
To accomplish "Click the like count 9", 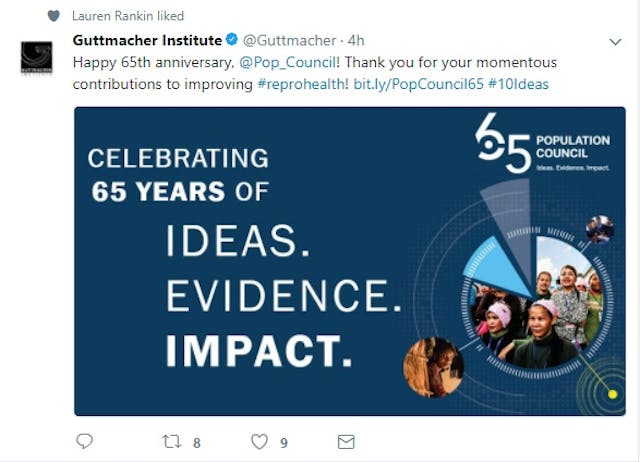I will tap(284, 443).
